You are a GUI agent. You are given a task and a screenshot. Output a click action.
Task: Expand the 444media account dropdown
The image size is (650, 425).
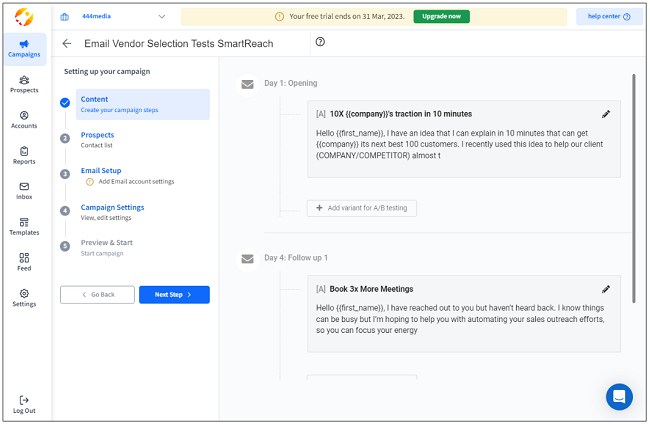(162, 17)
